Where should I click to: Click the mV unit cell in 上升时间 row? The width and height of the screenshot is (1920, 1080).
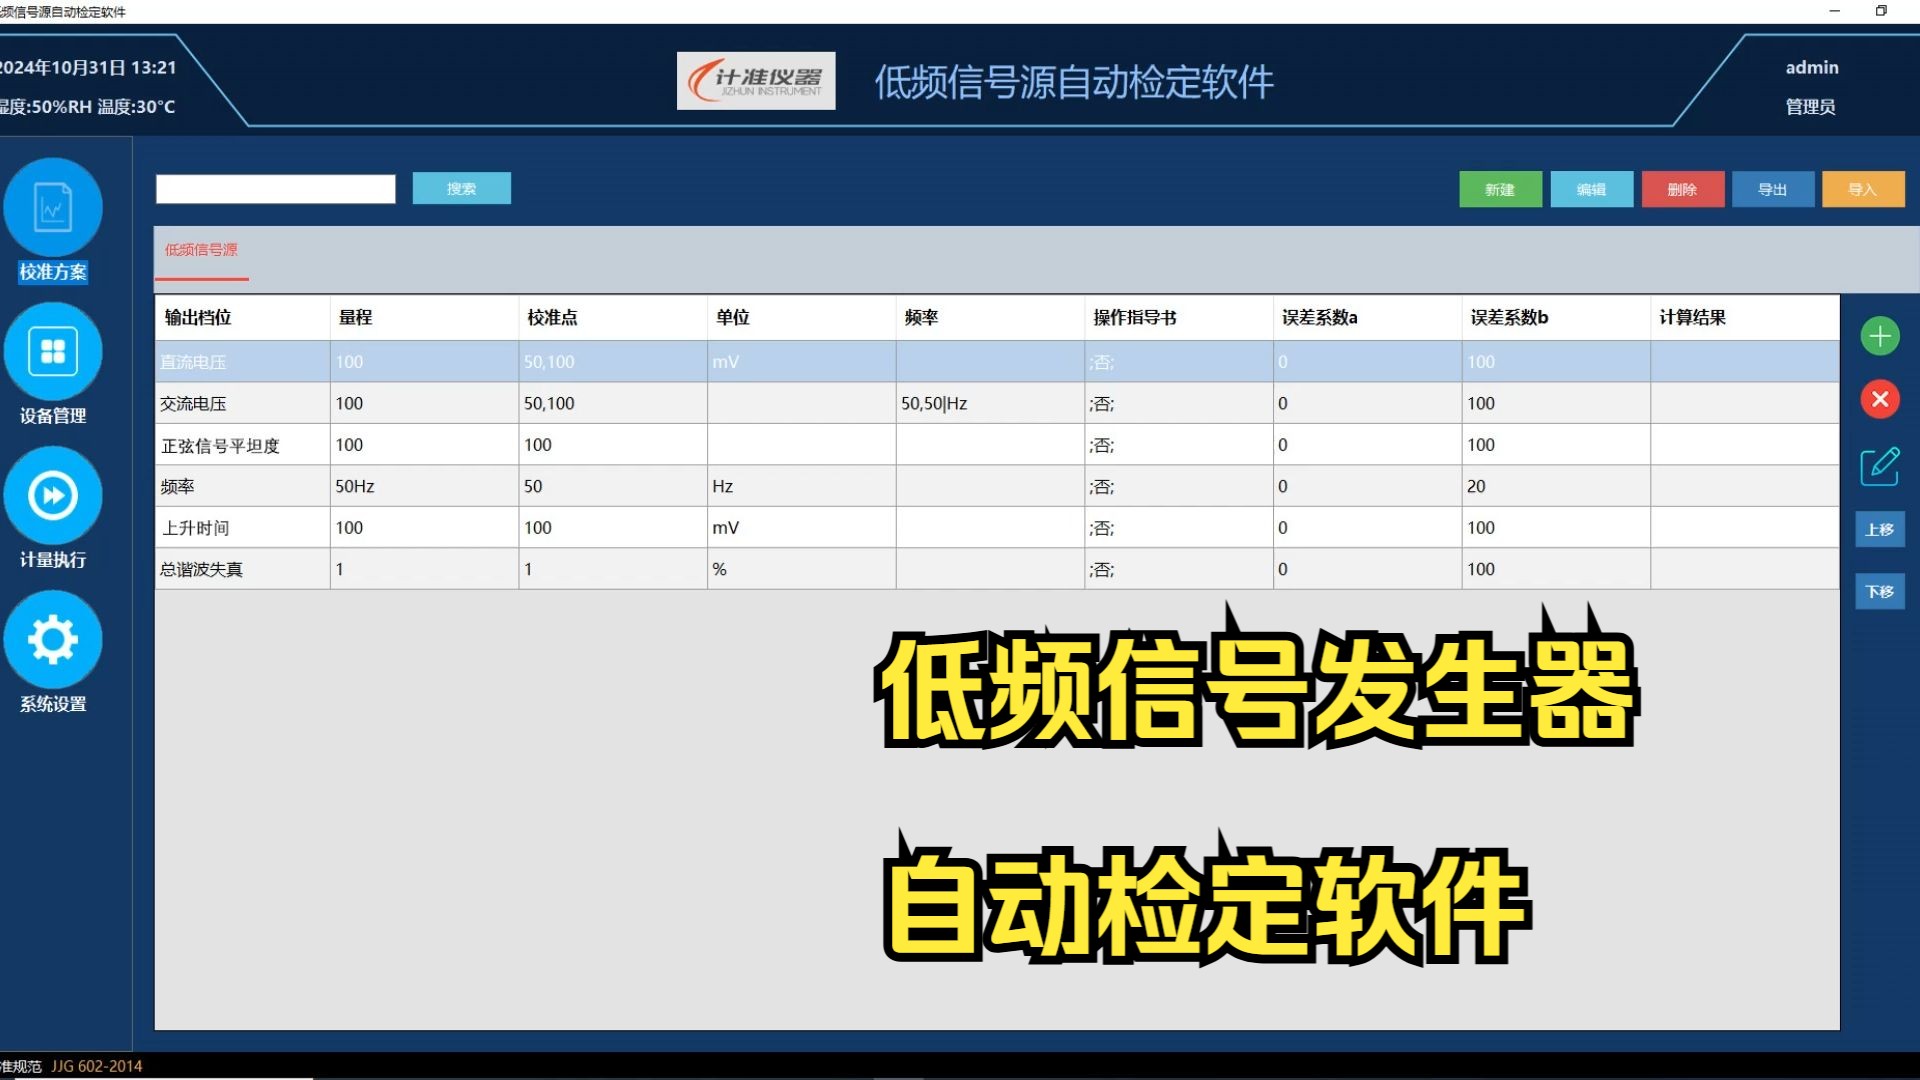point(802,528)
